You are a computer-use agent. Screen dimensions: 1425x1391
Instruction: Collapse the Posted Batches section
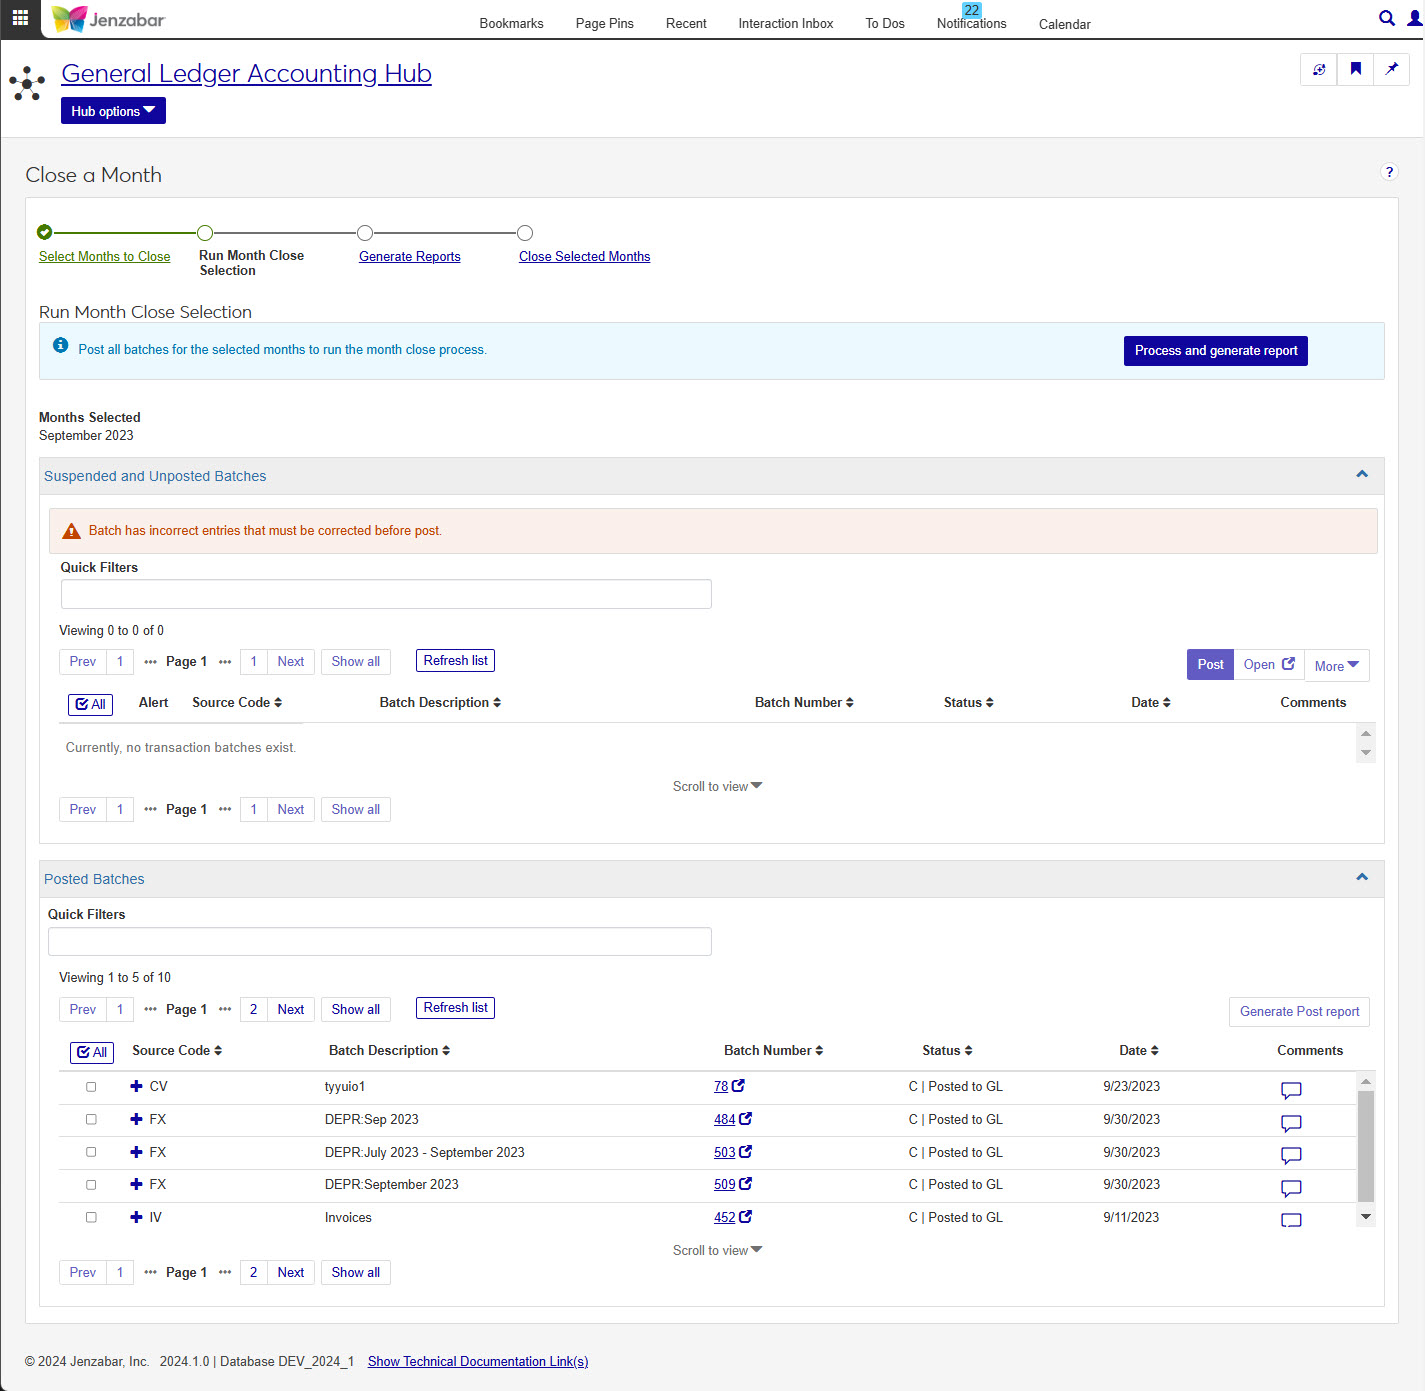tap(1361, 877)
